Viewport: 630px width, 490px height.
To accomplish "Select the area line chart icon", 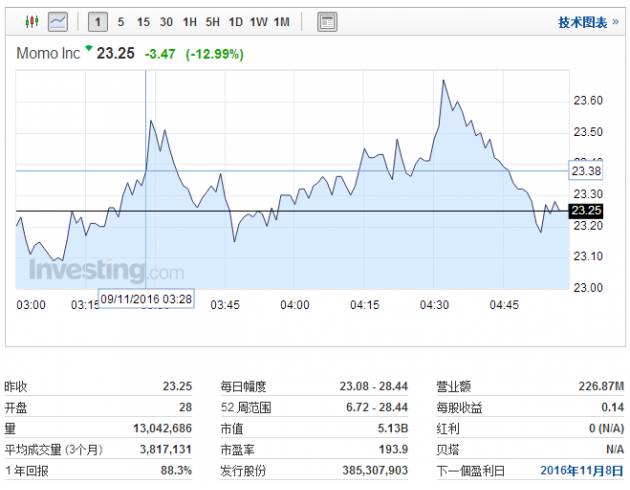I will (58, 21).
